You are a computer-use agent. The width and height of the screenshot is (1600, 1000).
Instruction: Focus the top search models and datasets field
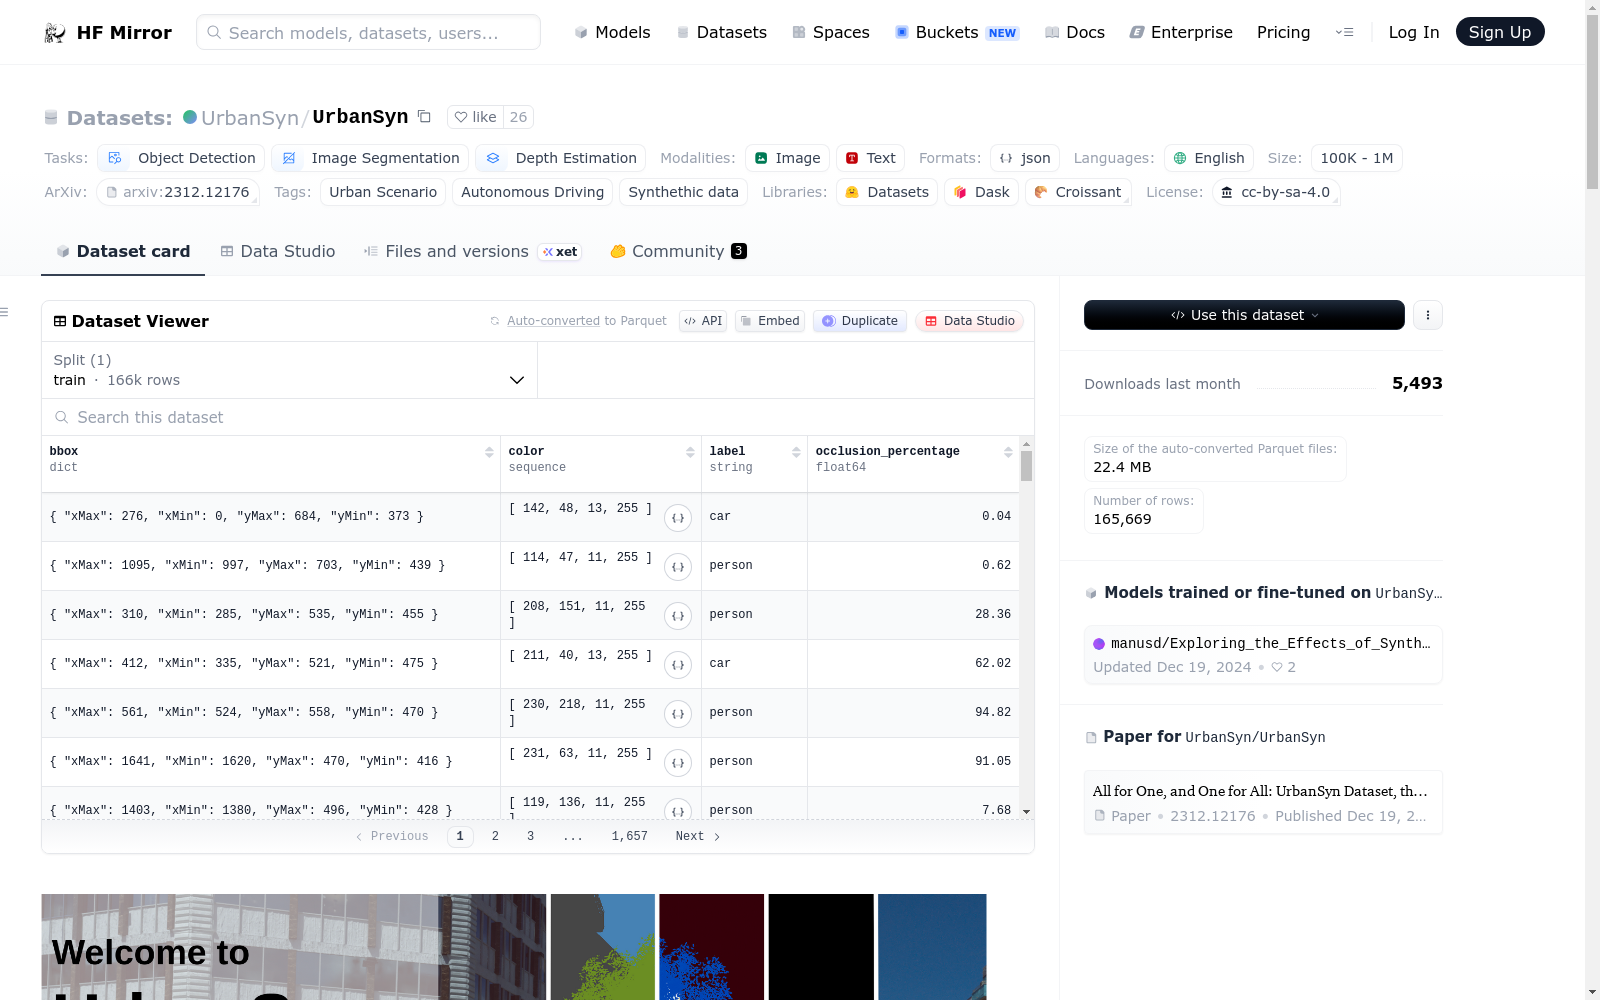368,32
